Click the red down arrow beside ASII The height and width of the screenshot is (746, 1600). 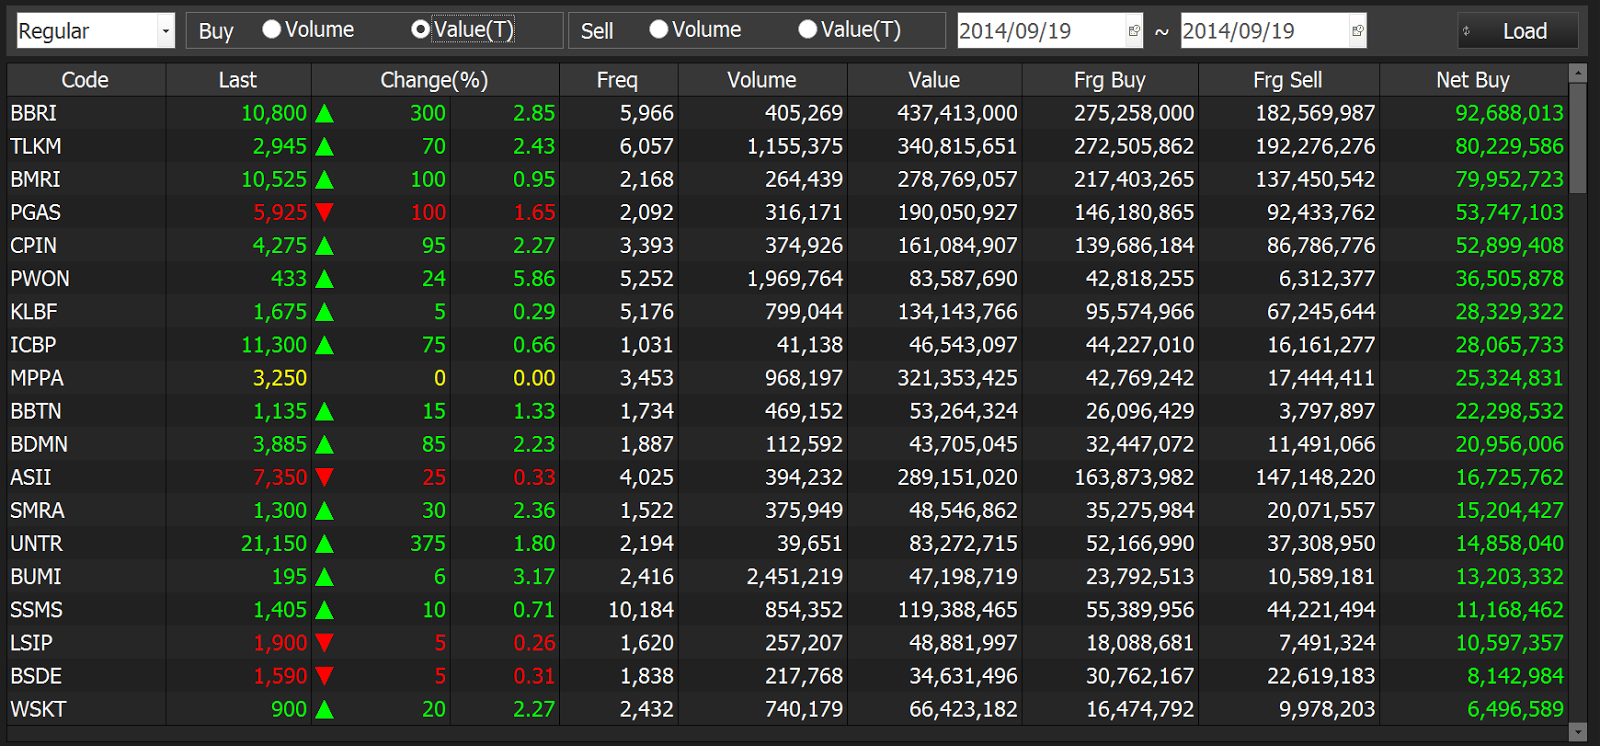click(324, 477)
